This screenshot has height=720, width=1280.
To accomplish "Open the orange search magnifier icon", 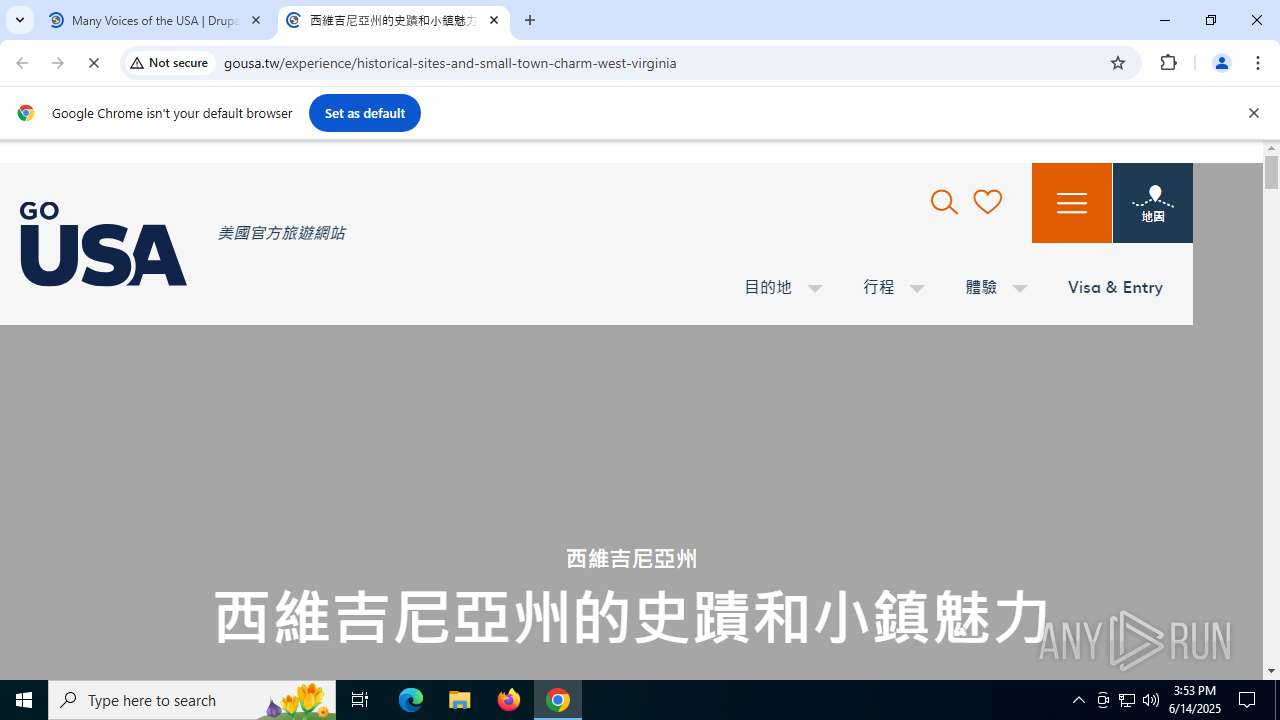I will [944, 202].
